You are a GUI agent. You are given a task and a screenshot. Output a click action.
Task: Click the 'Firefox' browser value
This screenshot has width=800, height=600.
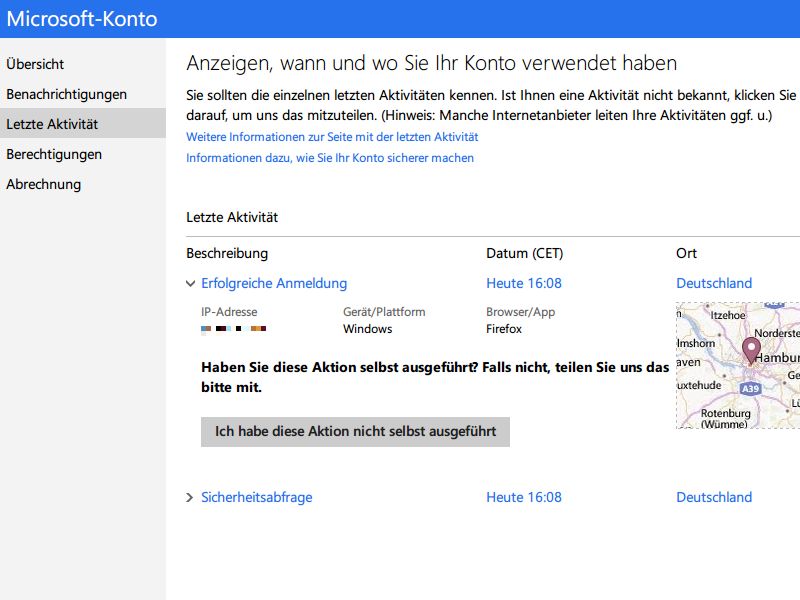(504, 329)
